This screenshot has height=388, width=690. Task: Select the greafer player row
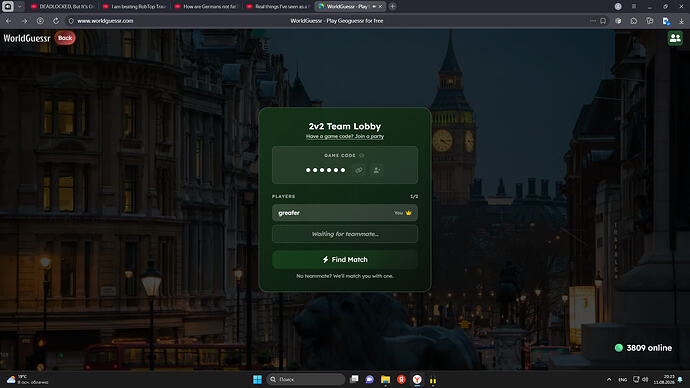point(345,213)
